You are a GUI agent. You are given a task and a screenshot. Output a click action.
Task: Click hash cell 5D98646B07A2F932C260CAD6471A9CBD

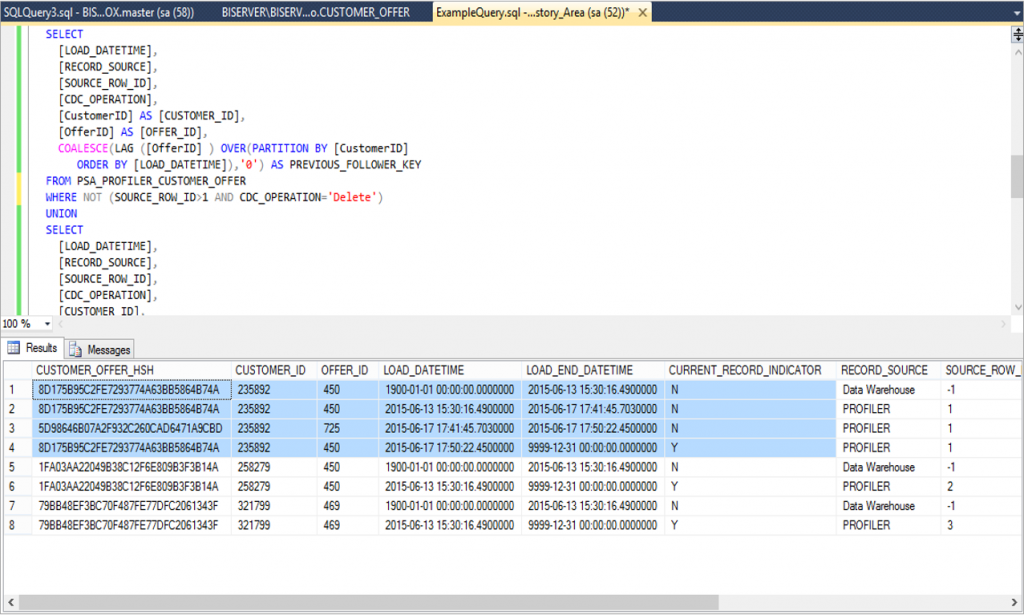131,429
